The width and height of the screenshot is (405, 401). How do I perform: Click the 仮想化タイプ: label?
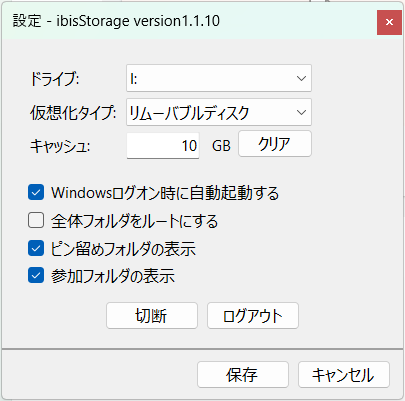pos(73,113)
